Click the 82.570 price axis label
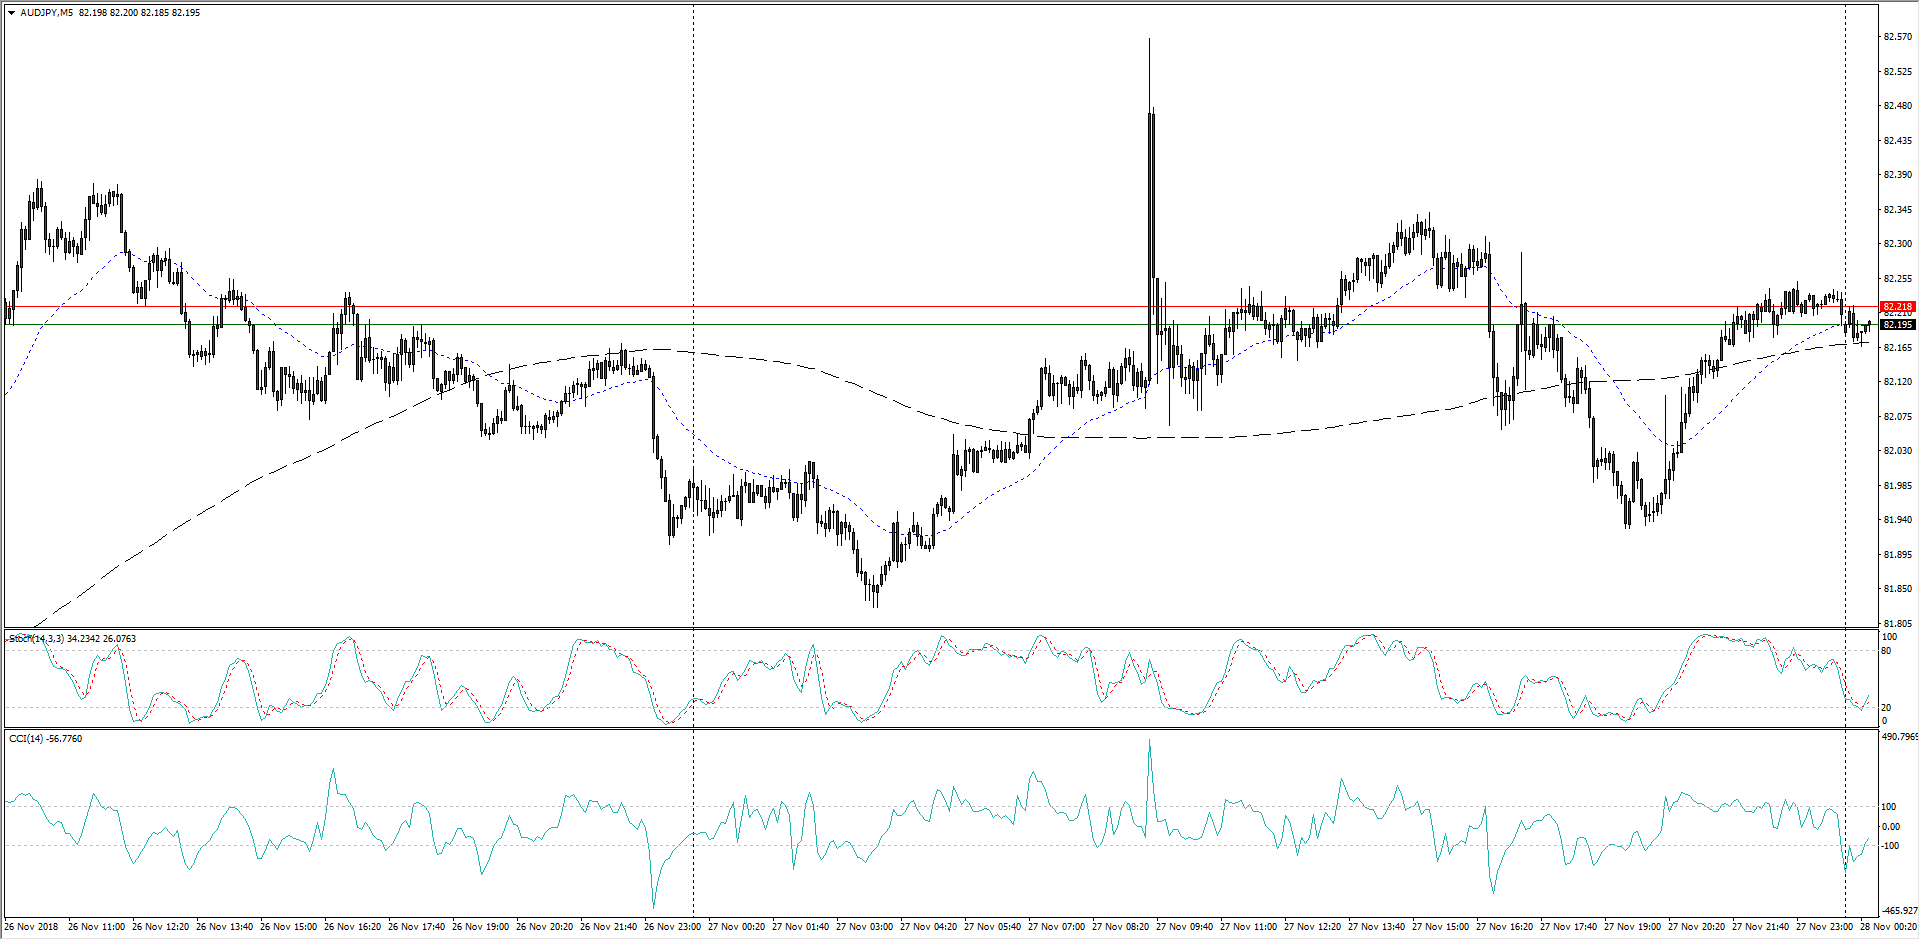Screen dimensions: 1920x940 (1897, 37)
